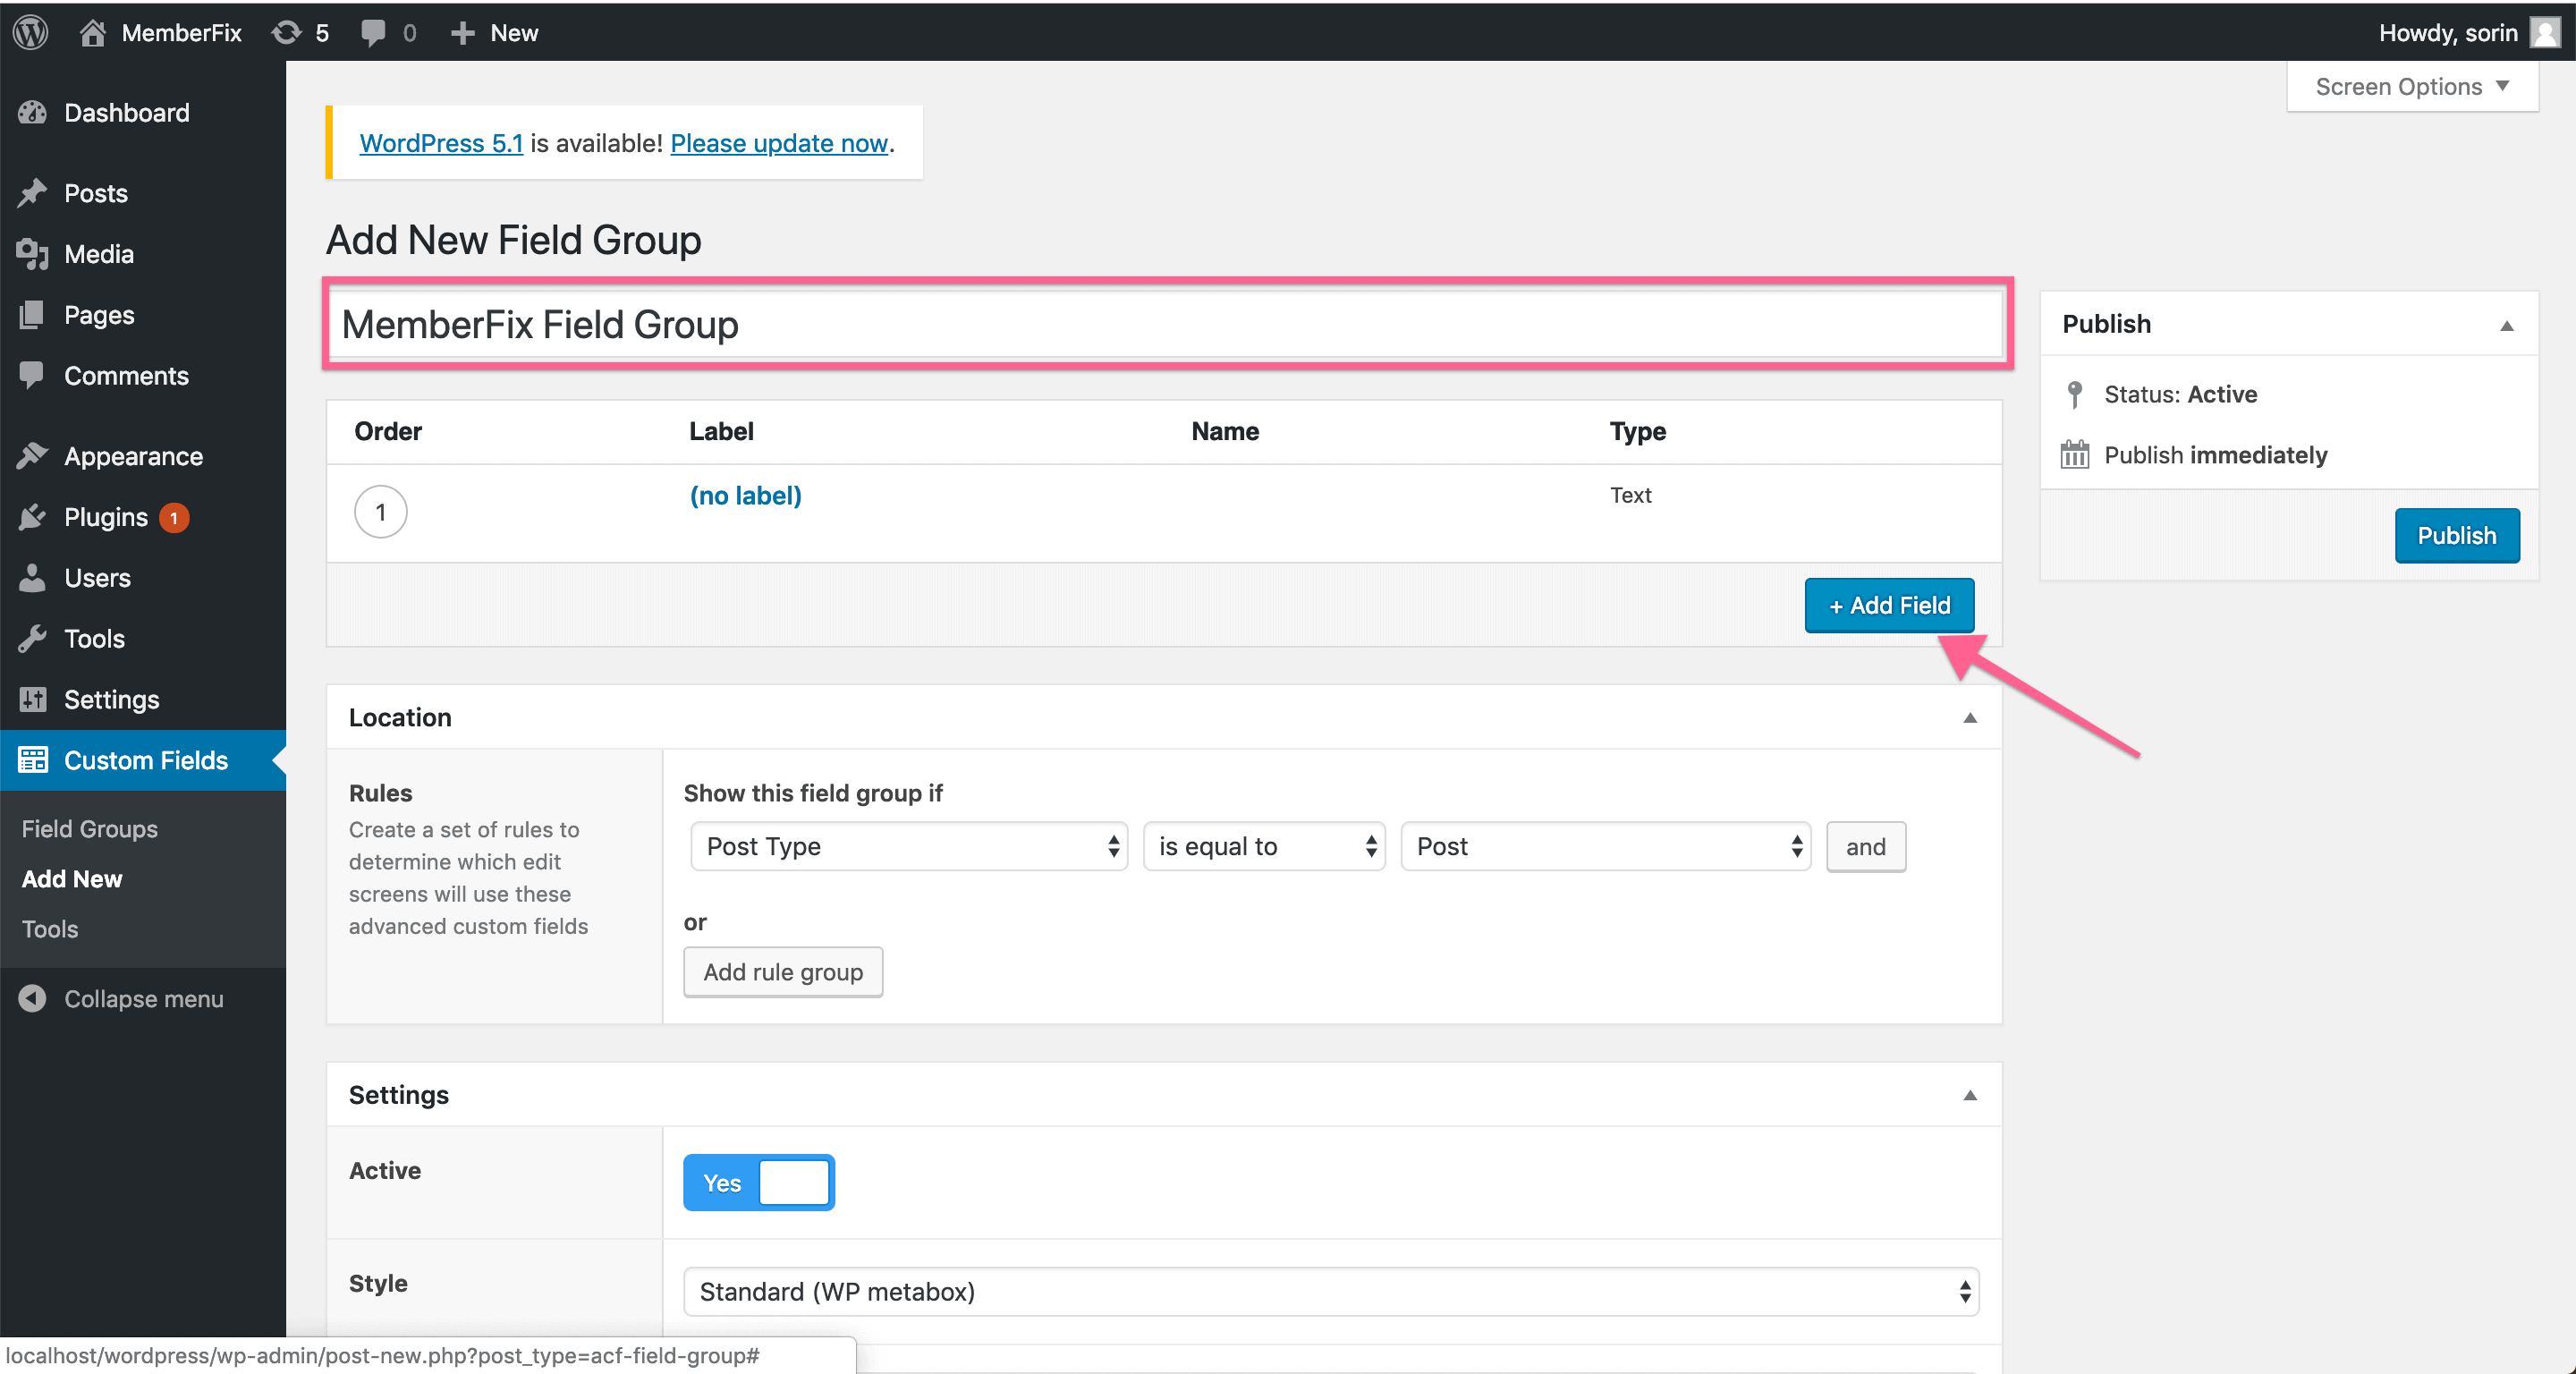Open the Plugins menu icon
Image resolution: width=2576 pixels, height=1374 pixels.
tap(32, 517)
